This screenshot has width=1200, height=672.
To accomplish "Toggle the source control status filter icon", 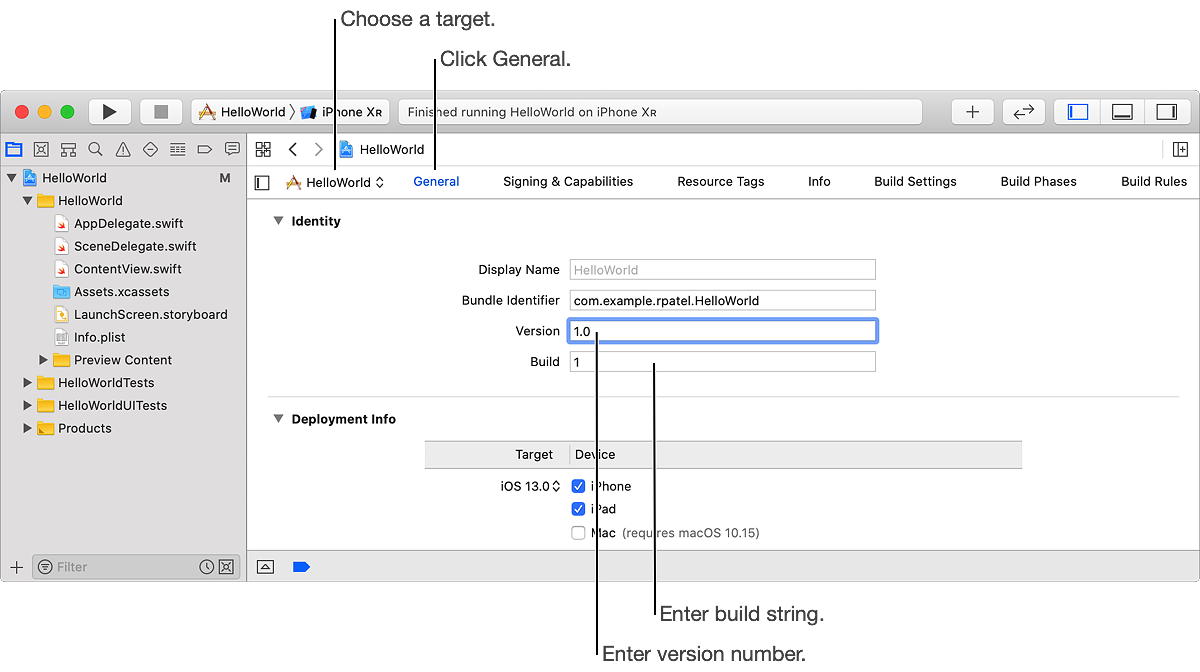I will click(x=226, y=567).
